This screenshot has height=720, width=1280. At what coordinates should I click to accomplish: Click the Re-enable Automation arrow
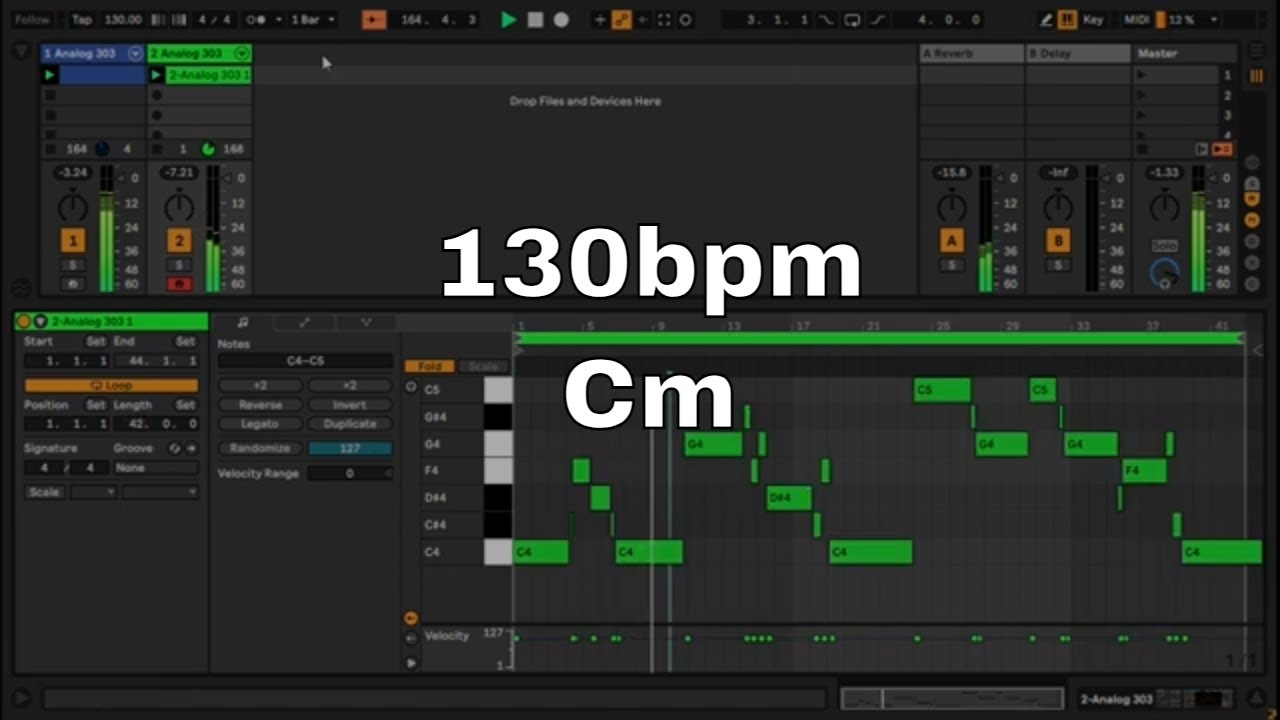(643, 20)
